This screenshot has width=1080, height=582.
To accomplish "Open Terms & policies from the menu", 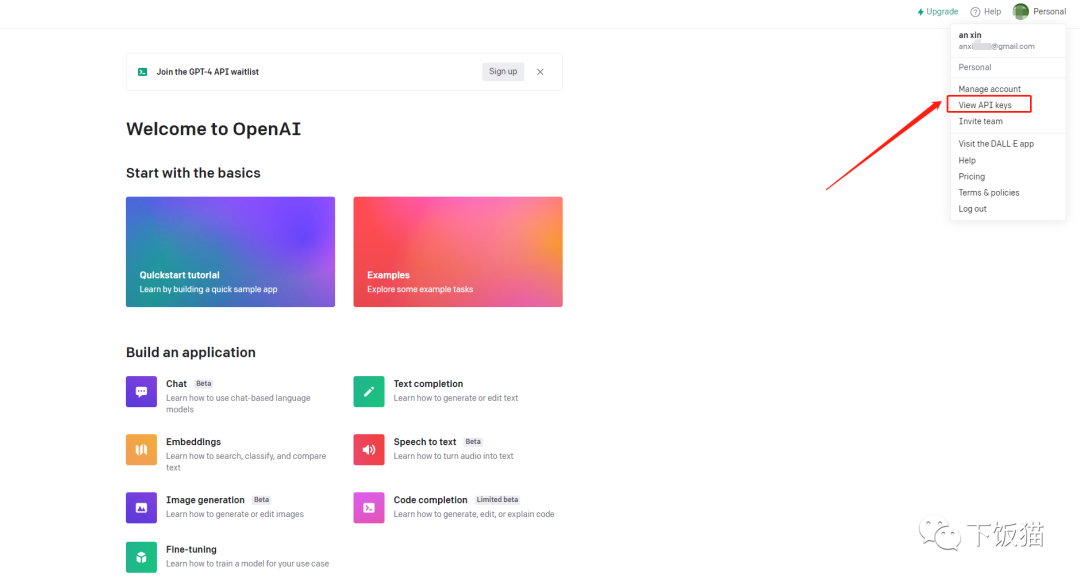I will coord(988,193).
